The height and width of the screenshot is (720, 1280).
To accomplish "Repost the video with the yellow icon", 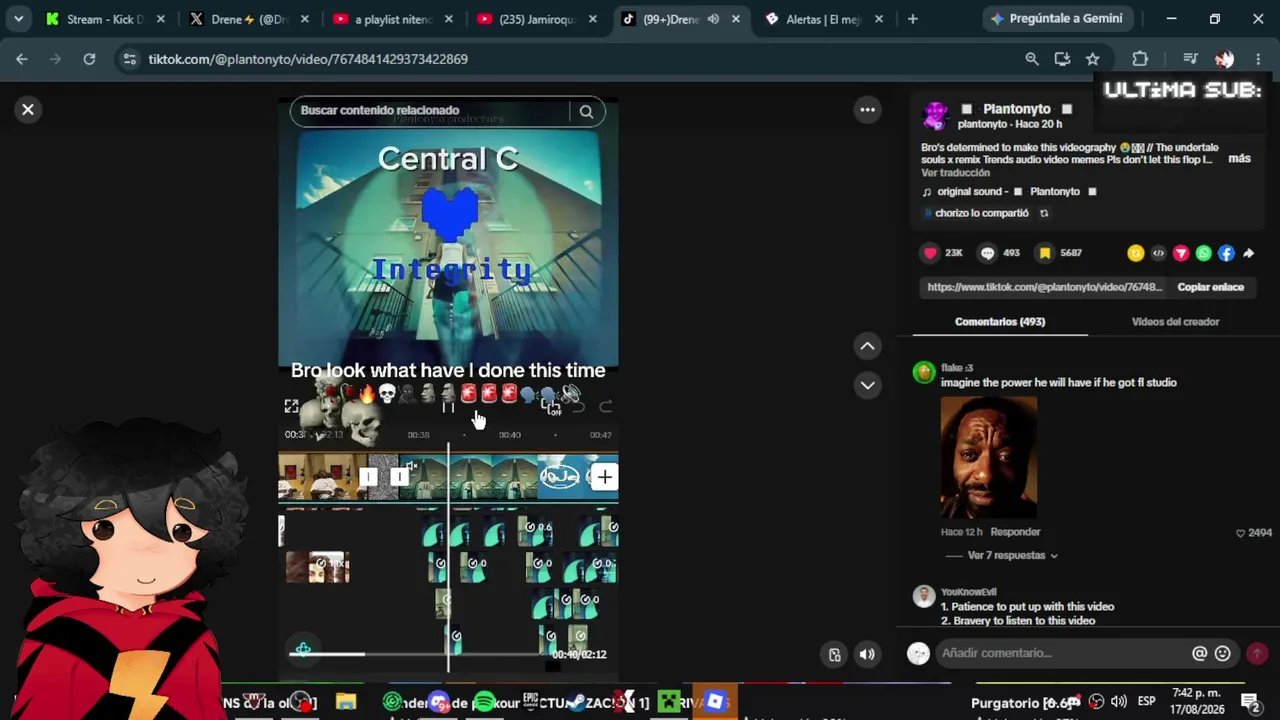I will click(1135, 254).
